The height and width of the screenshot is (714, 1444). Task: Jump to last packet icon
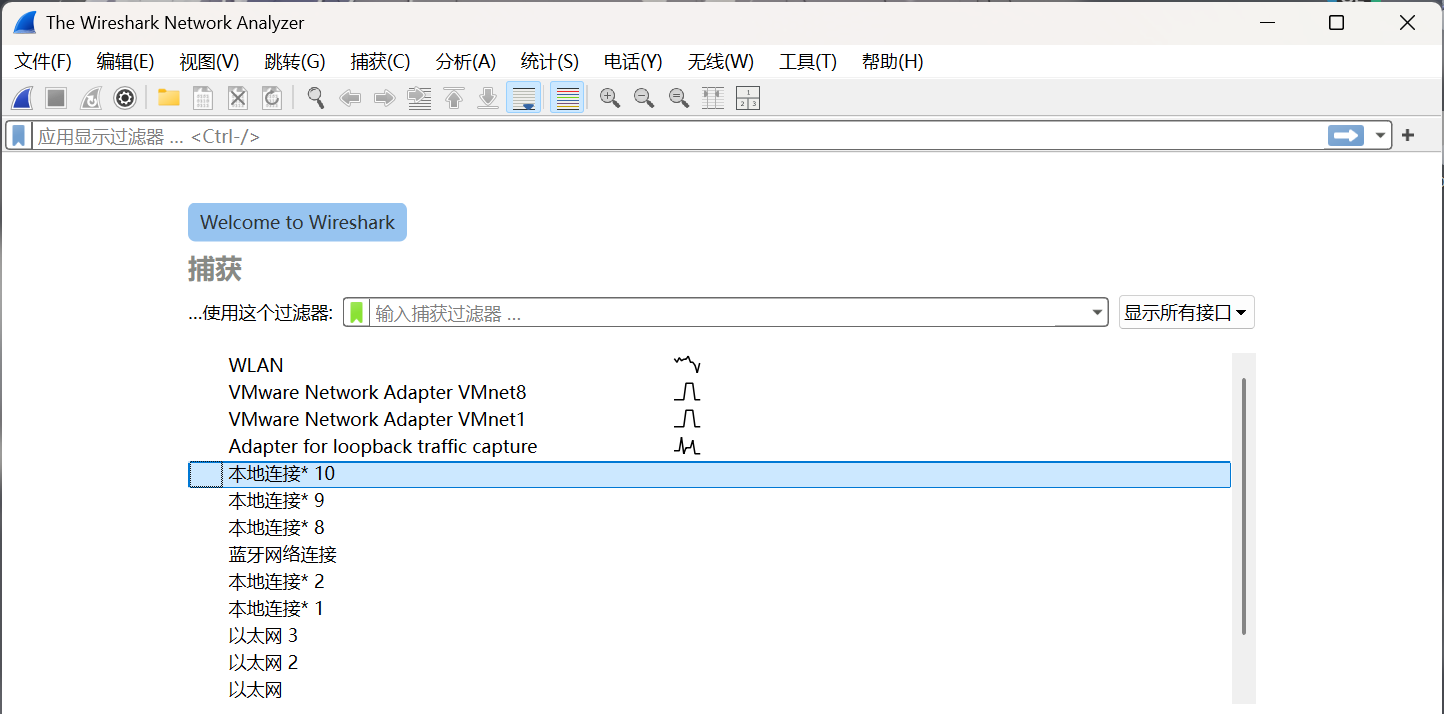[x=488, y=98]
